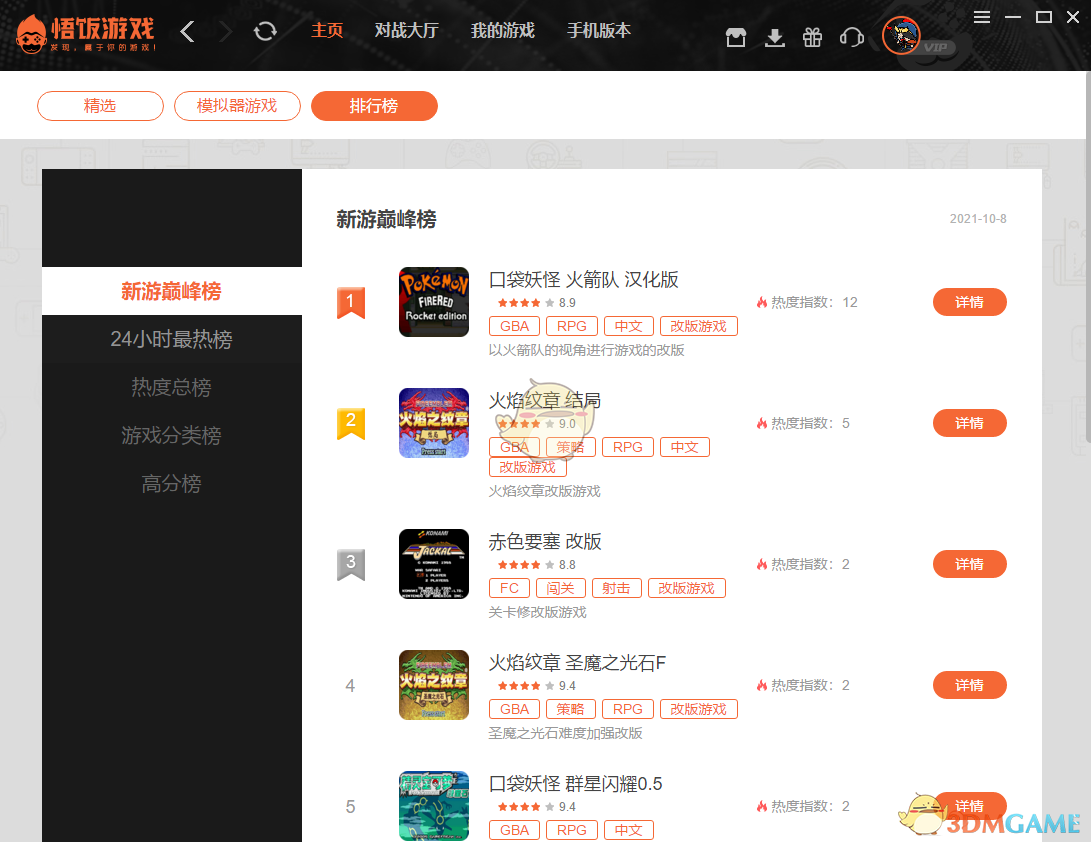Select 24小时最热榜 in sidebar
This screenshot has height=842, width=1091.
coord(172,339)
